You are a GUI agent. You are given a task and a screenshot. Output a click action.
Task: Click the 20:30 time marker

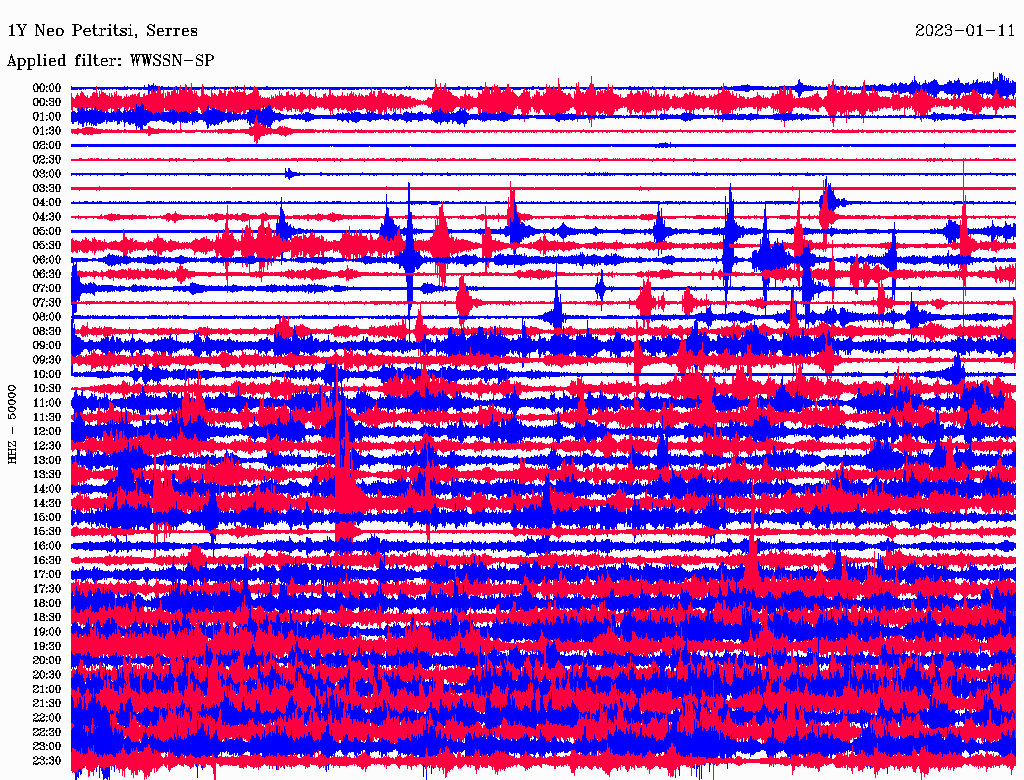click(47, 675)
